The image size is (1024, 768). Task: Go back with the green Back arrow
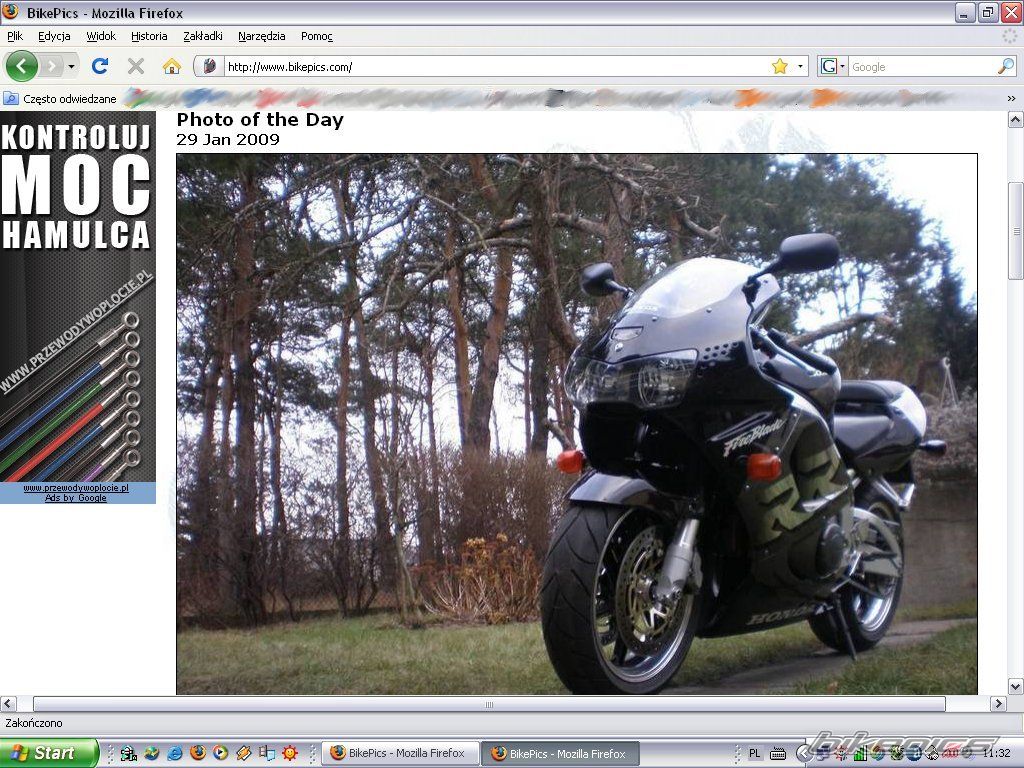pos(22,66)
